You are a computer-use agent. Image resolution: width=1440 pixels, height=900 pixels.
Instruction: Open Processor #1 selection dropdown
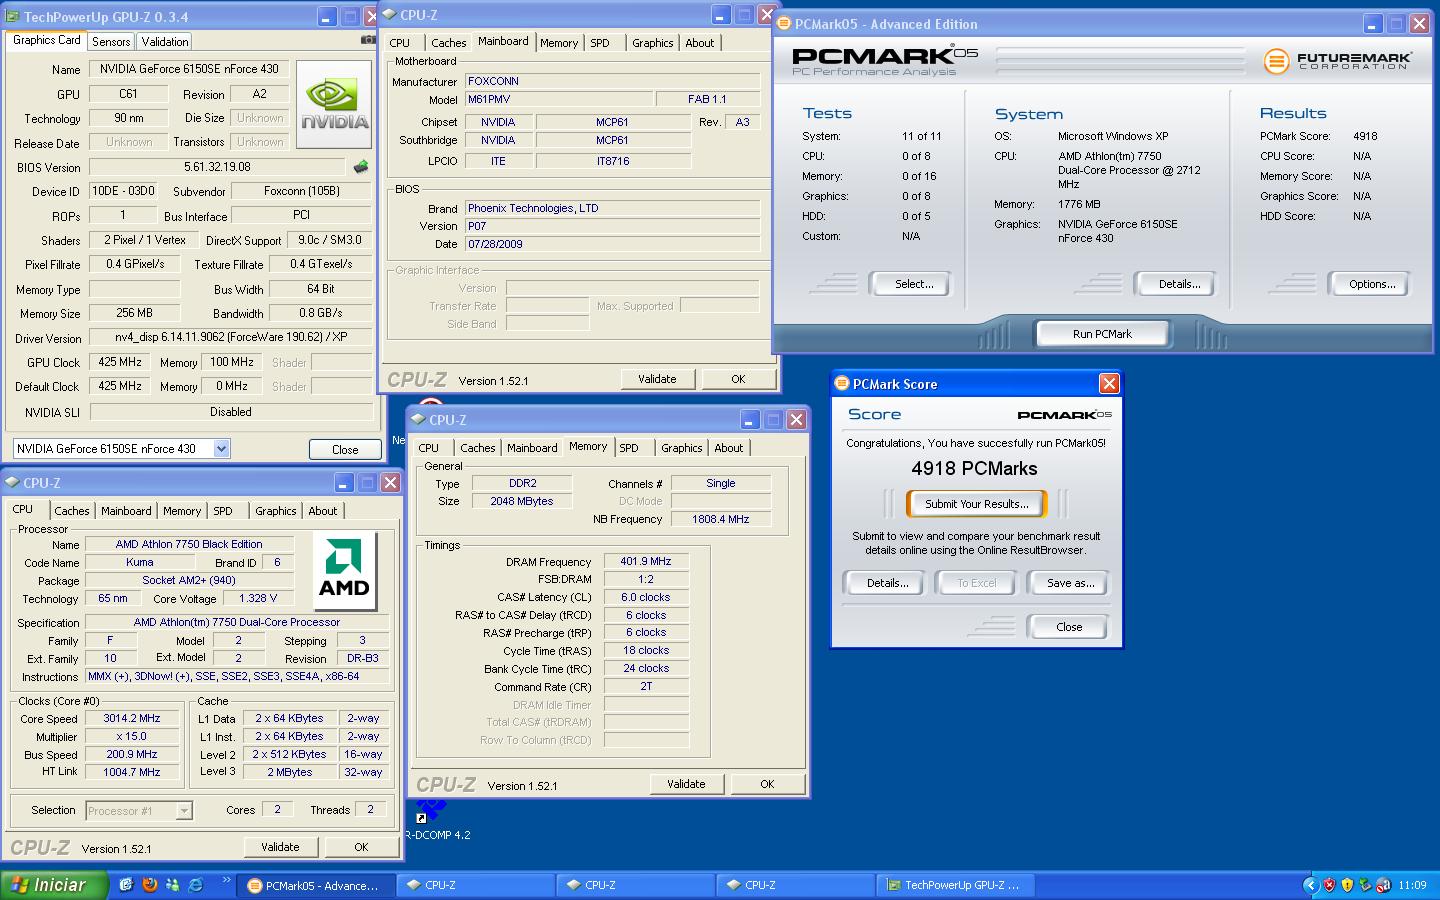pyautogui.click(x=184, y=811)
